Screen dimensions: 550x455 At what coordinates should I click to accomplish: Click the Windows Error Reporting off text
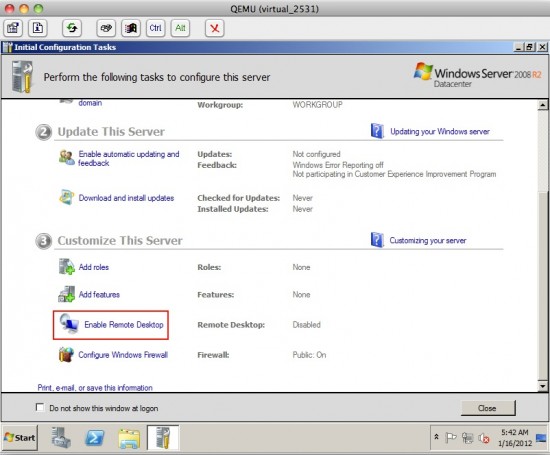coord(338,165)
